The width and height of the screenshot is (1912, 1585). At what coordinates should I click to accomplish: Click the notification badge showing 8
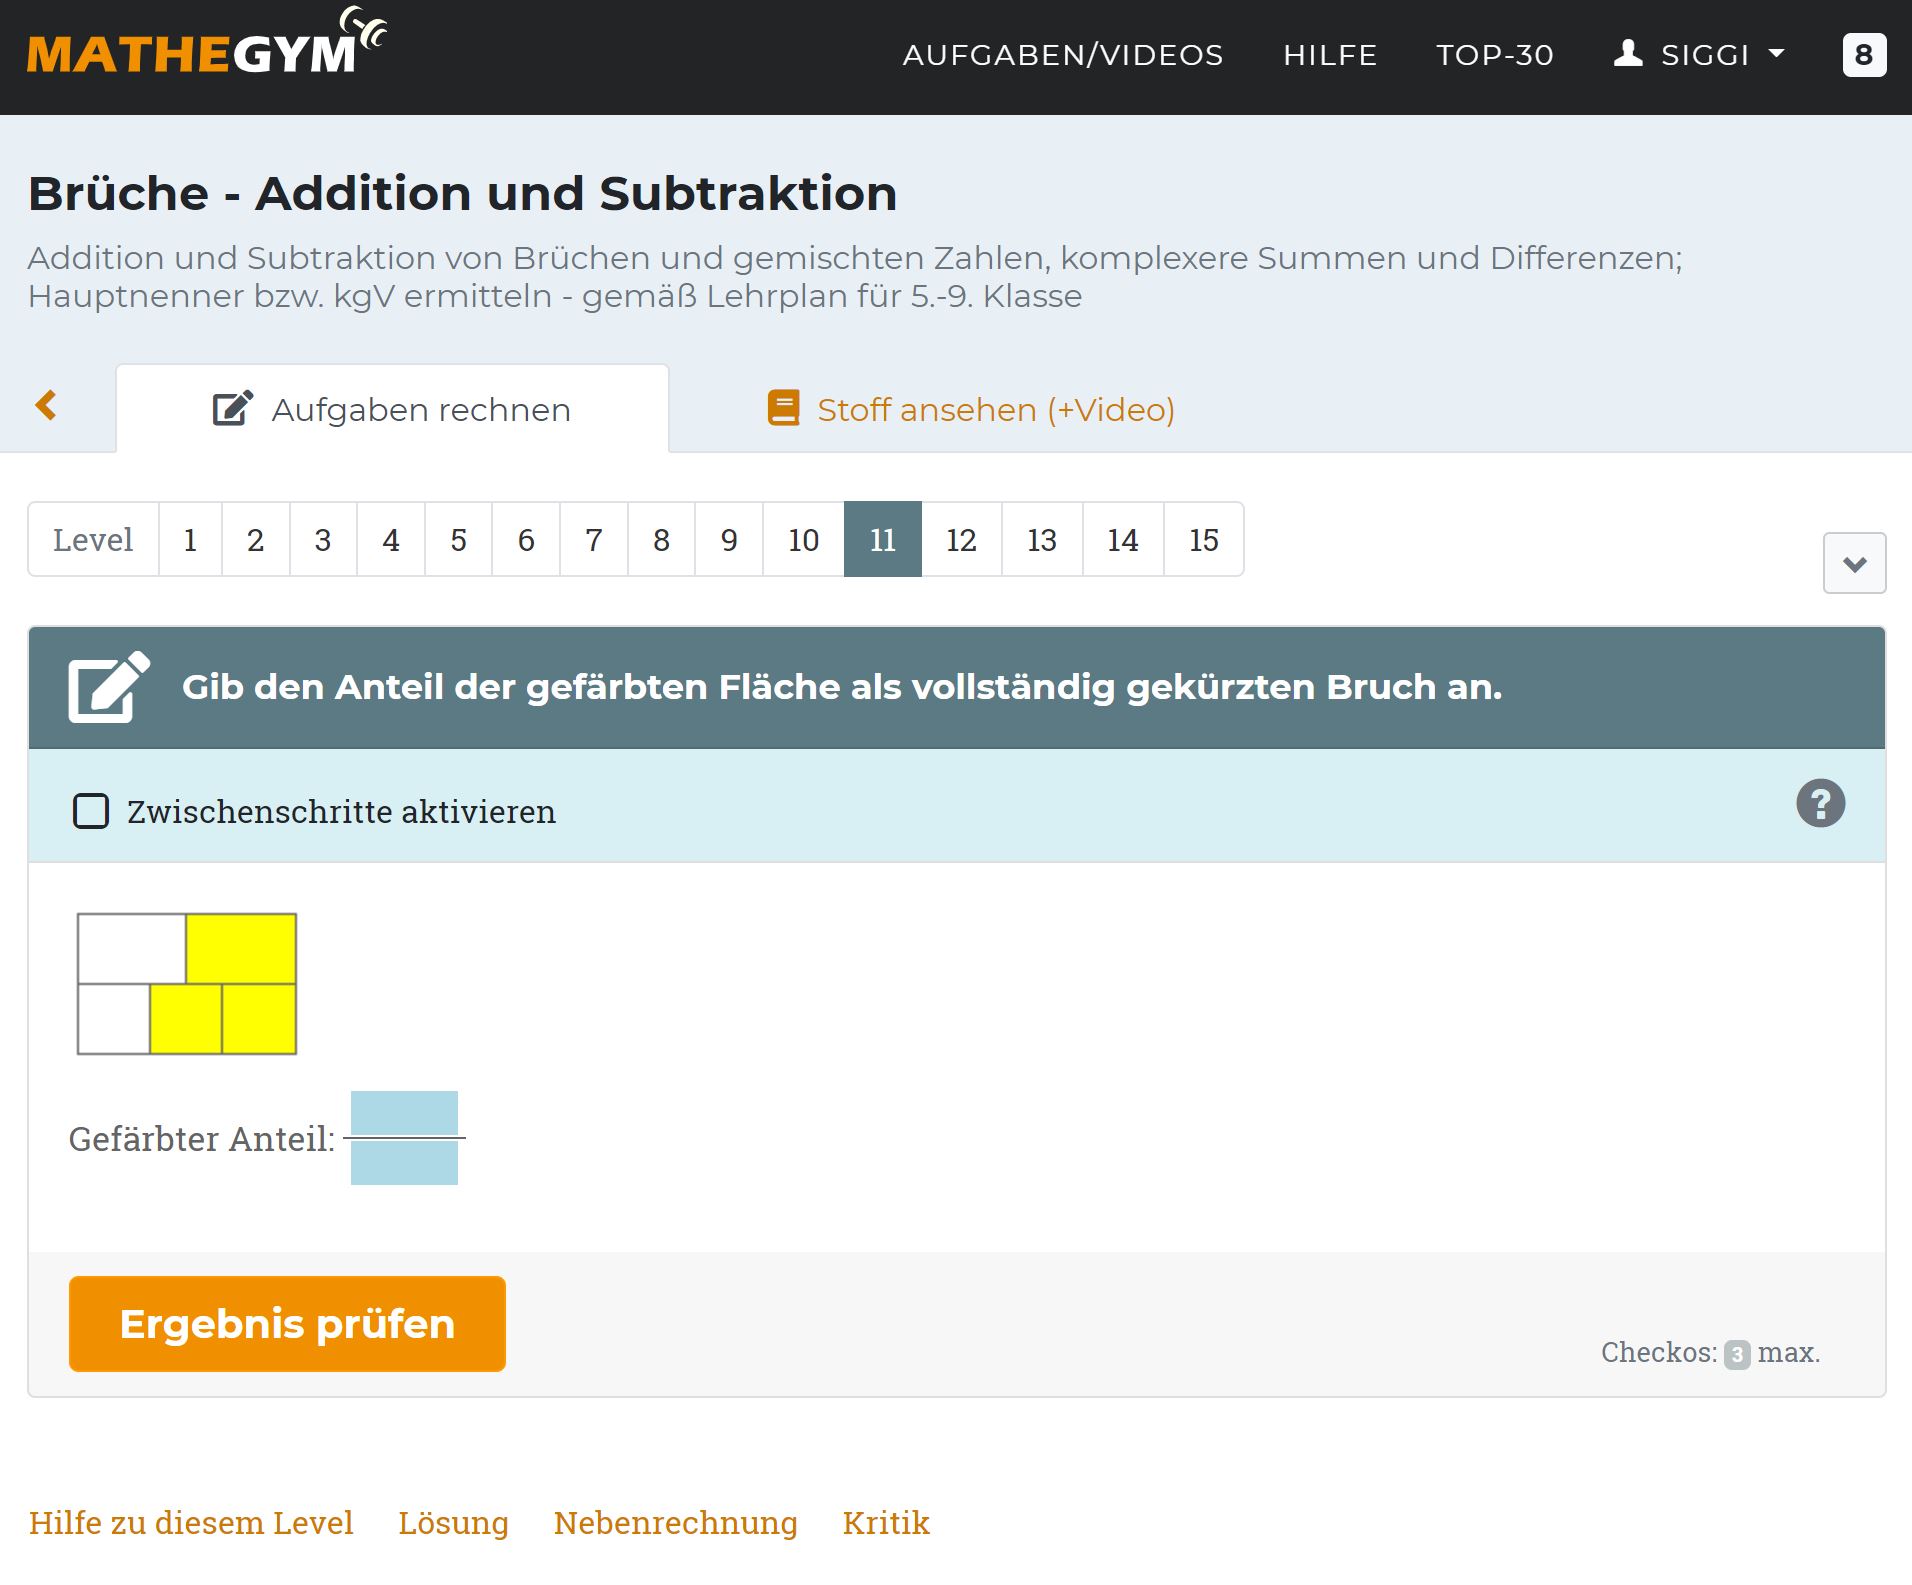1864,55
